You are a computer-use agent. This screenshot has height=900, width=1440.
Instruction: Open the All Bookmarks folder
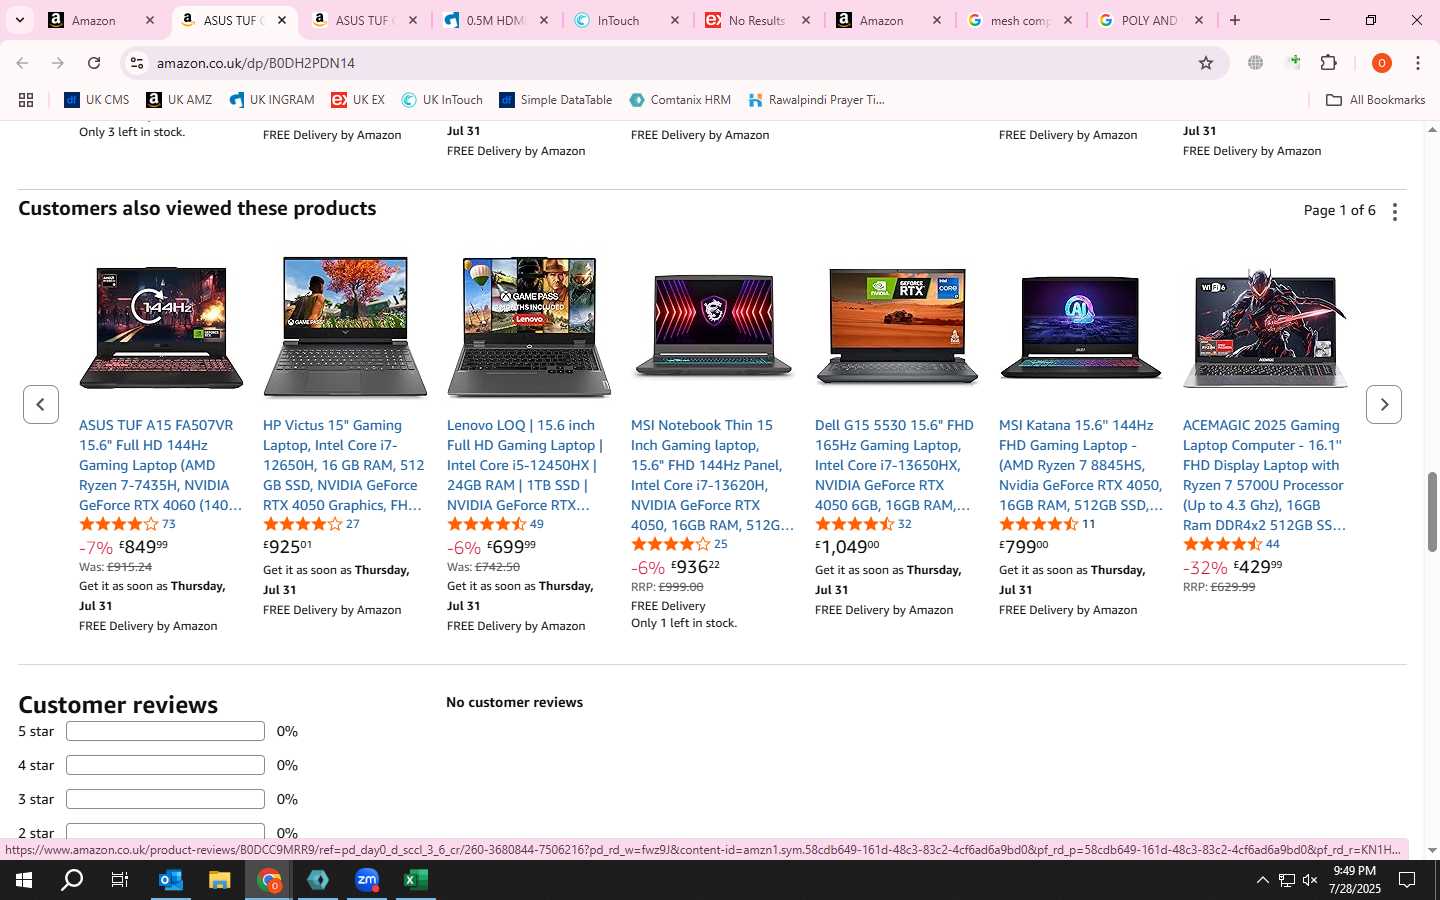pyautogui.click(x=1375, y=100)
